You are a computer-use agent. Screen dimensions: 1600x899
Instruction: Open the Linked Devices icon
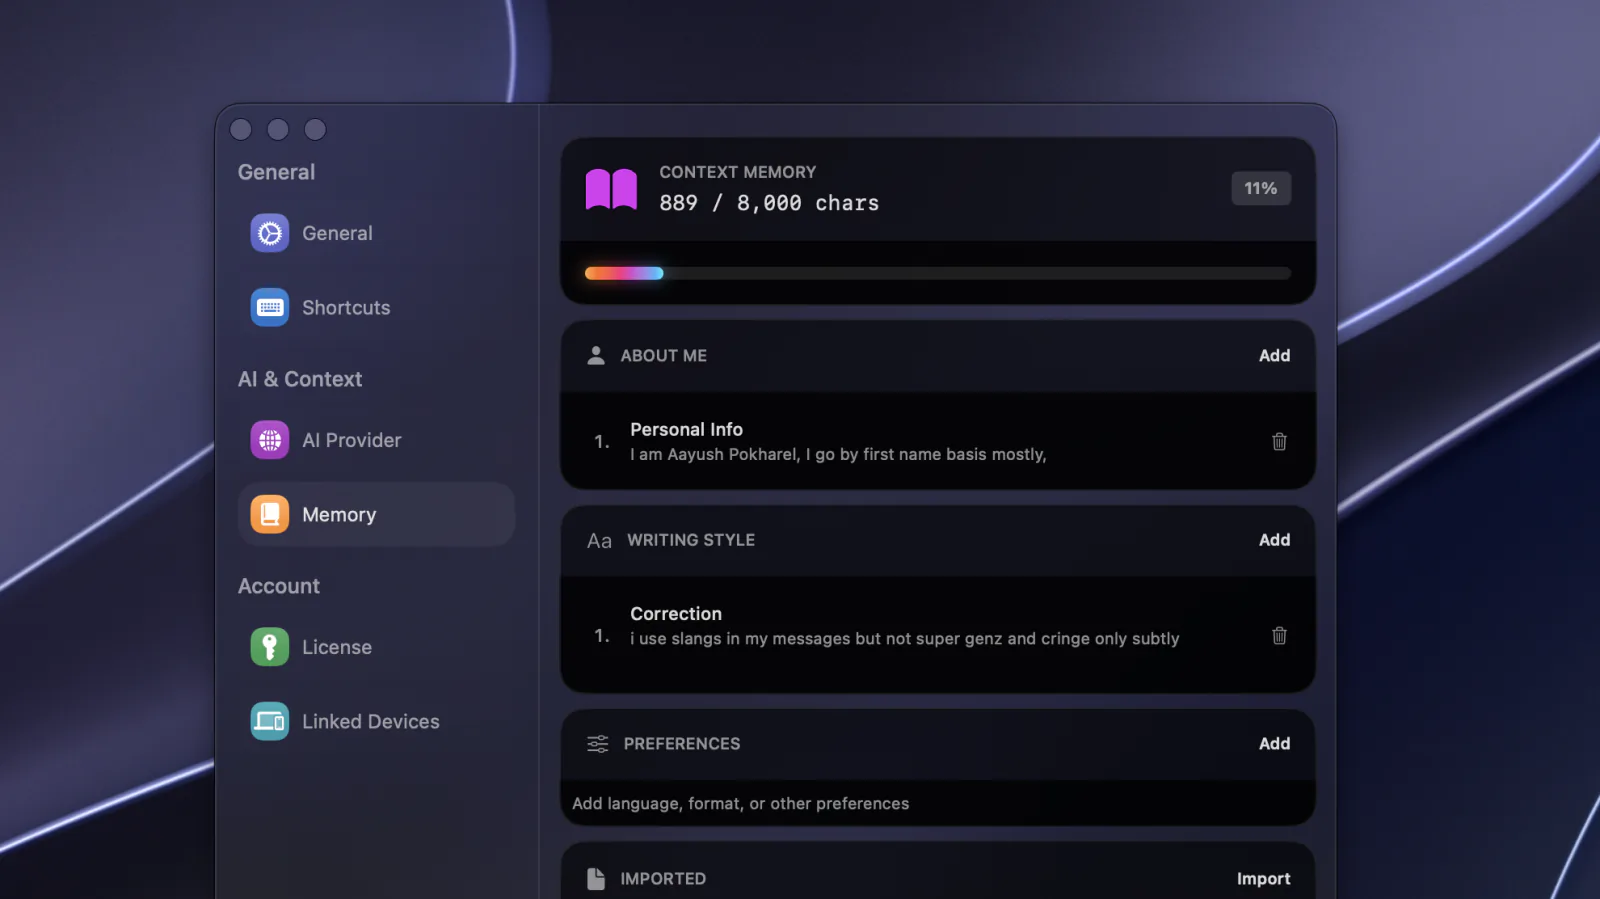269,721
